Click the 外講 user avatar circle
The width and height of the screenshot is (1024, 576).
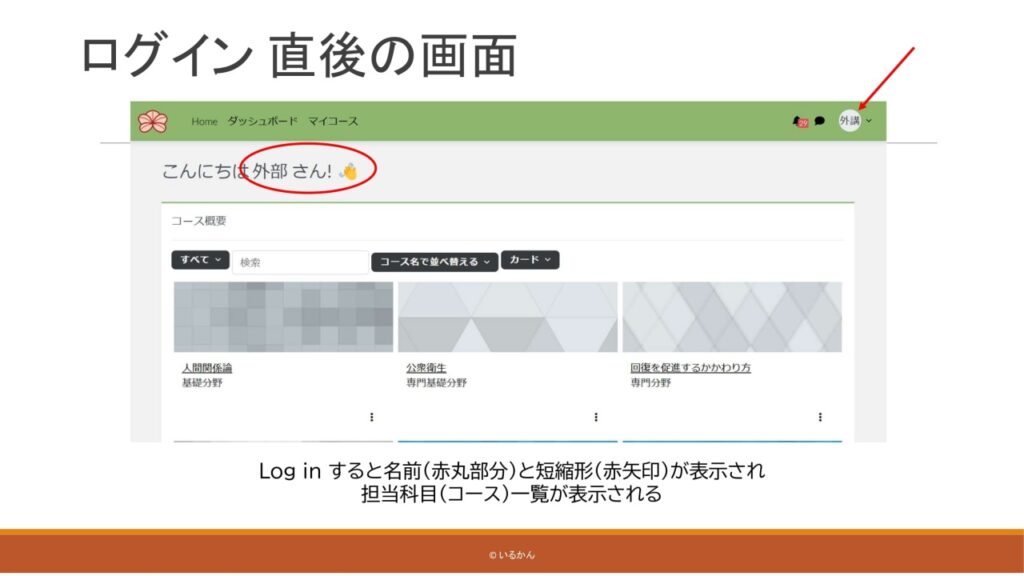point(849,121)
